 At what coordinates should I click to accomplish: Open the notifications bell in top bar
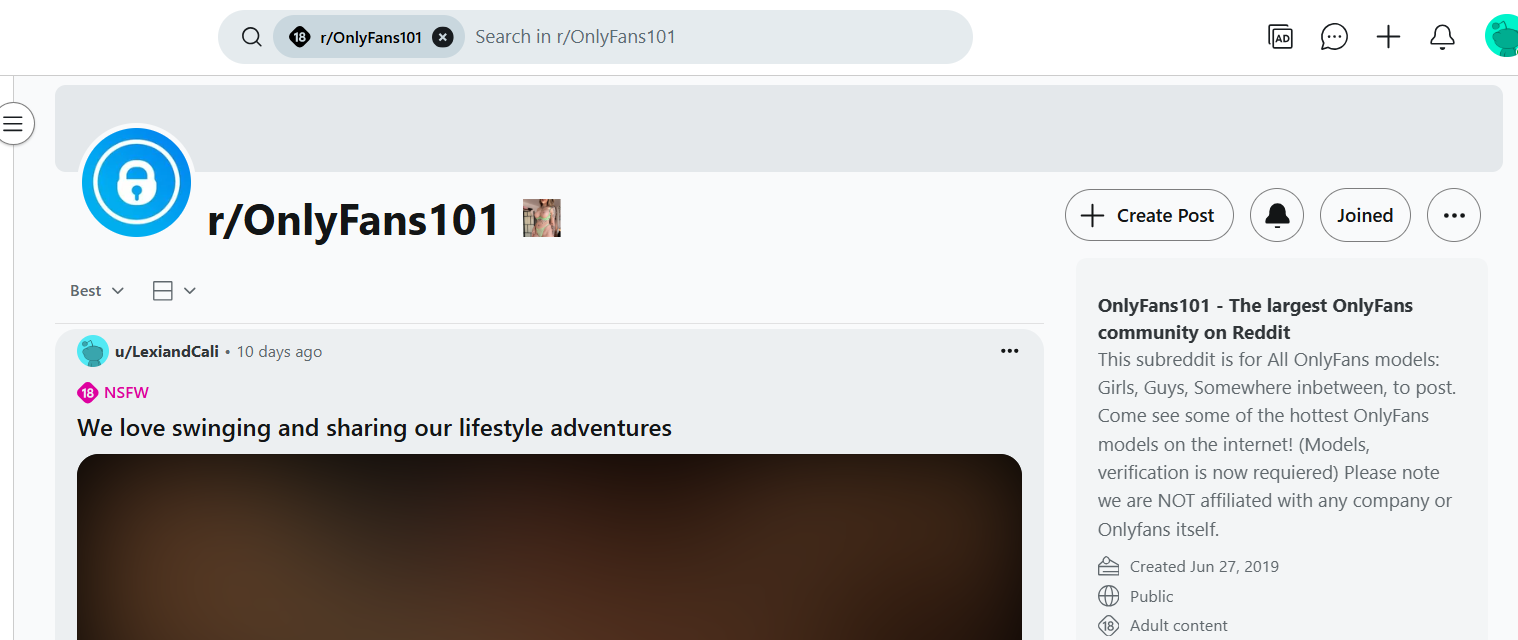click(1442, 37)
